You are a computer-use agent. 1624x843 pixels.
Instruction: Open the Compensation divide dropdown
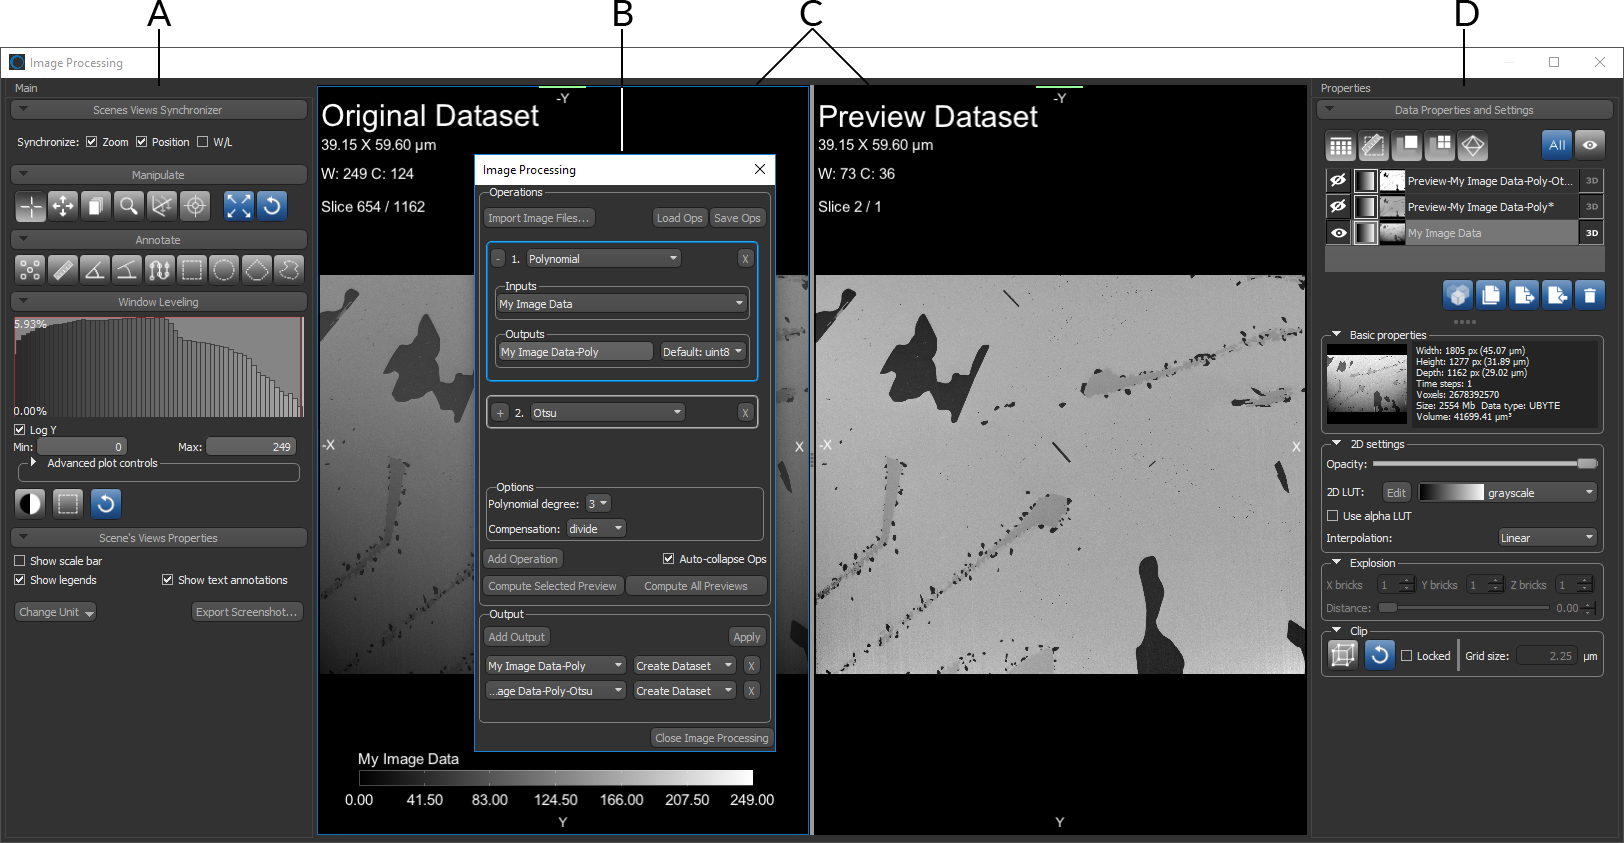[x=596, y=529]
